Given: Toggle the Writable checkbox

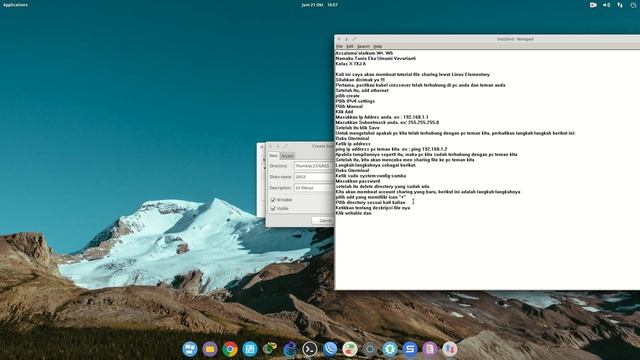Looking at the screenshot, I should 273,200.
